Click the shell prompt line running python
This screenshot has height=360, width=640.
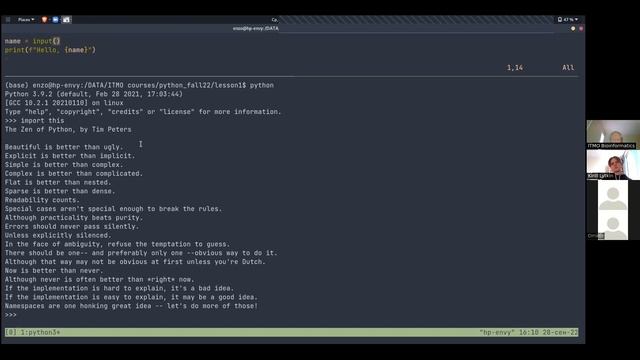tap(139, 85)
